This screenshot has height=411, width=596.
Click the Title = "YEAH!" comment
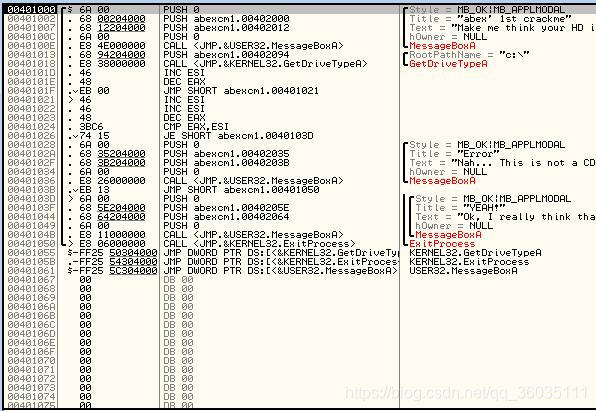click(460, 208)
